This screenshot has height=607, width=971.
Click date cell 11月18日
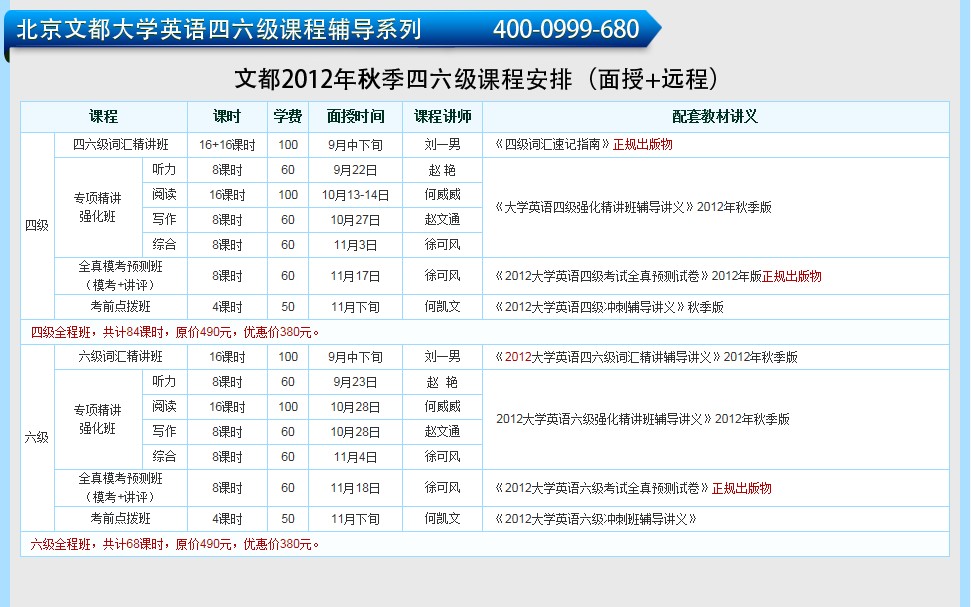pyautogui.click(x=355, y=488)
